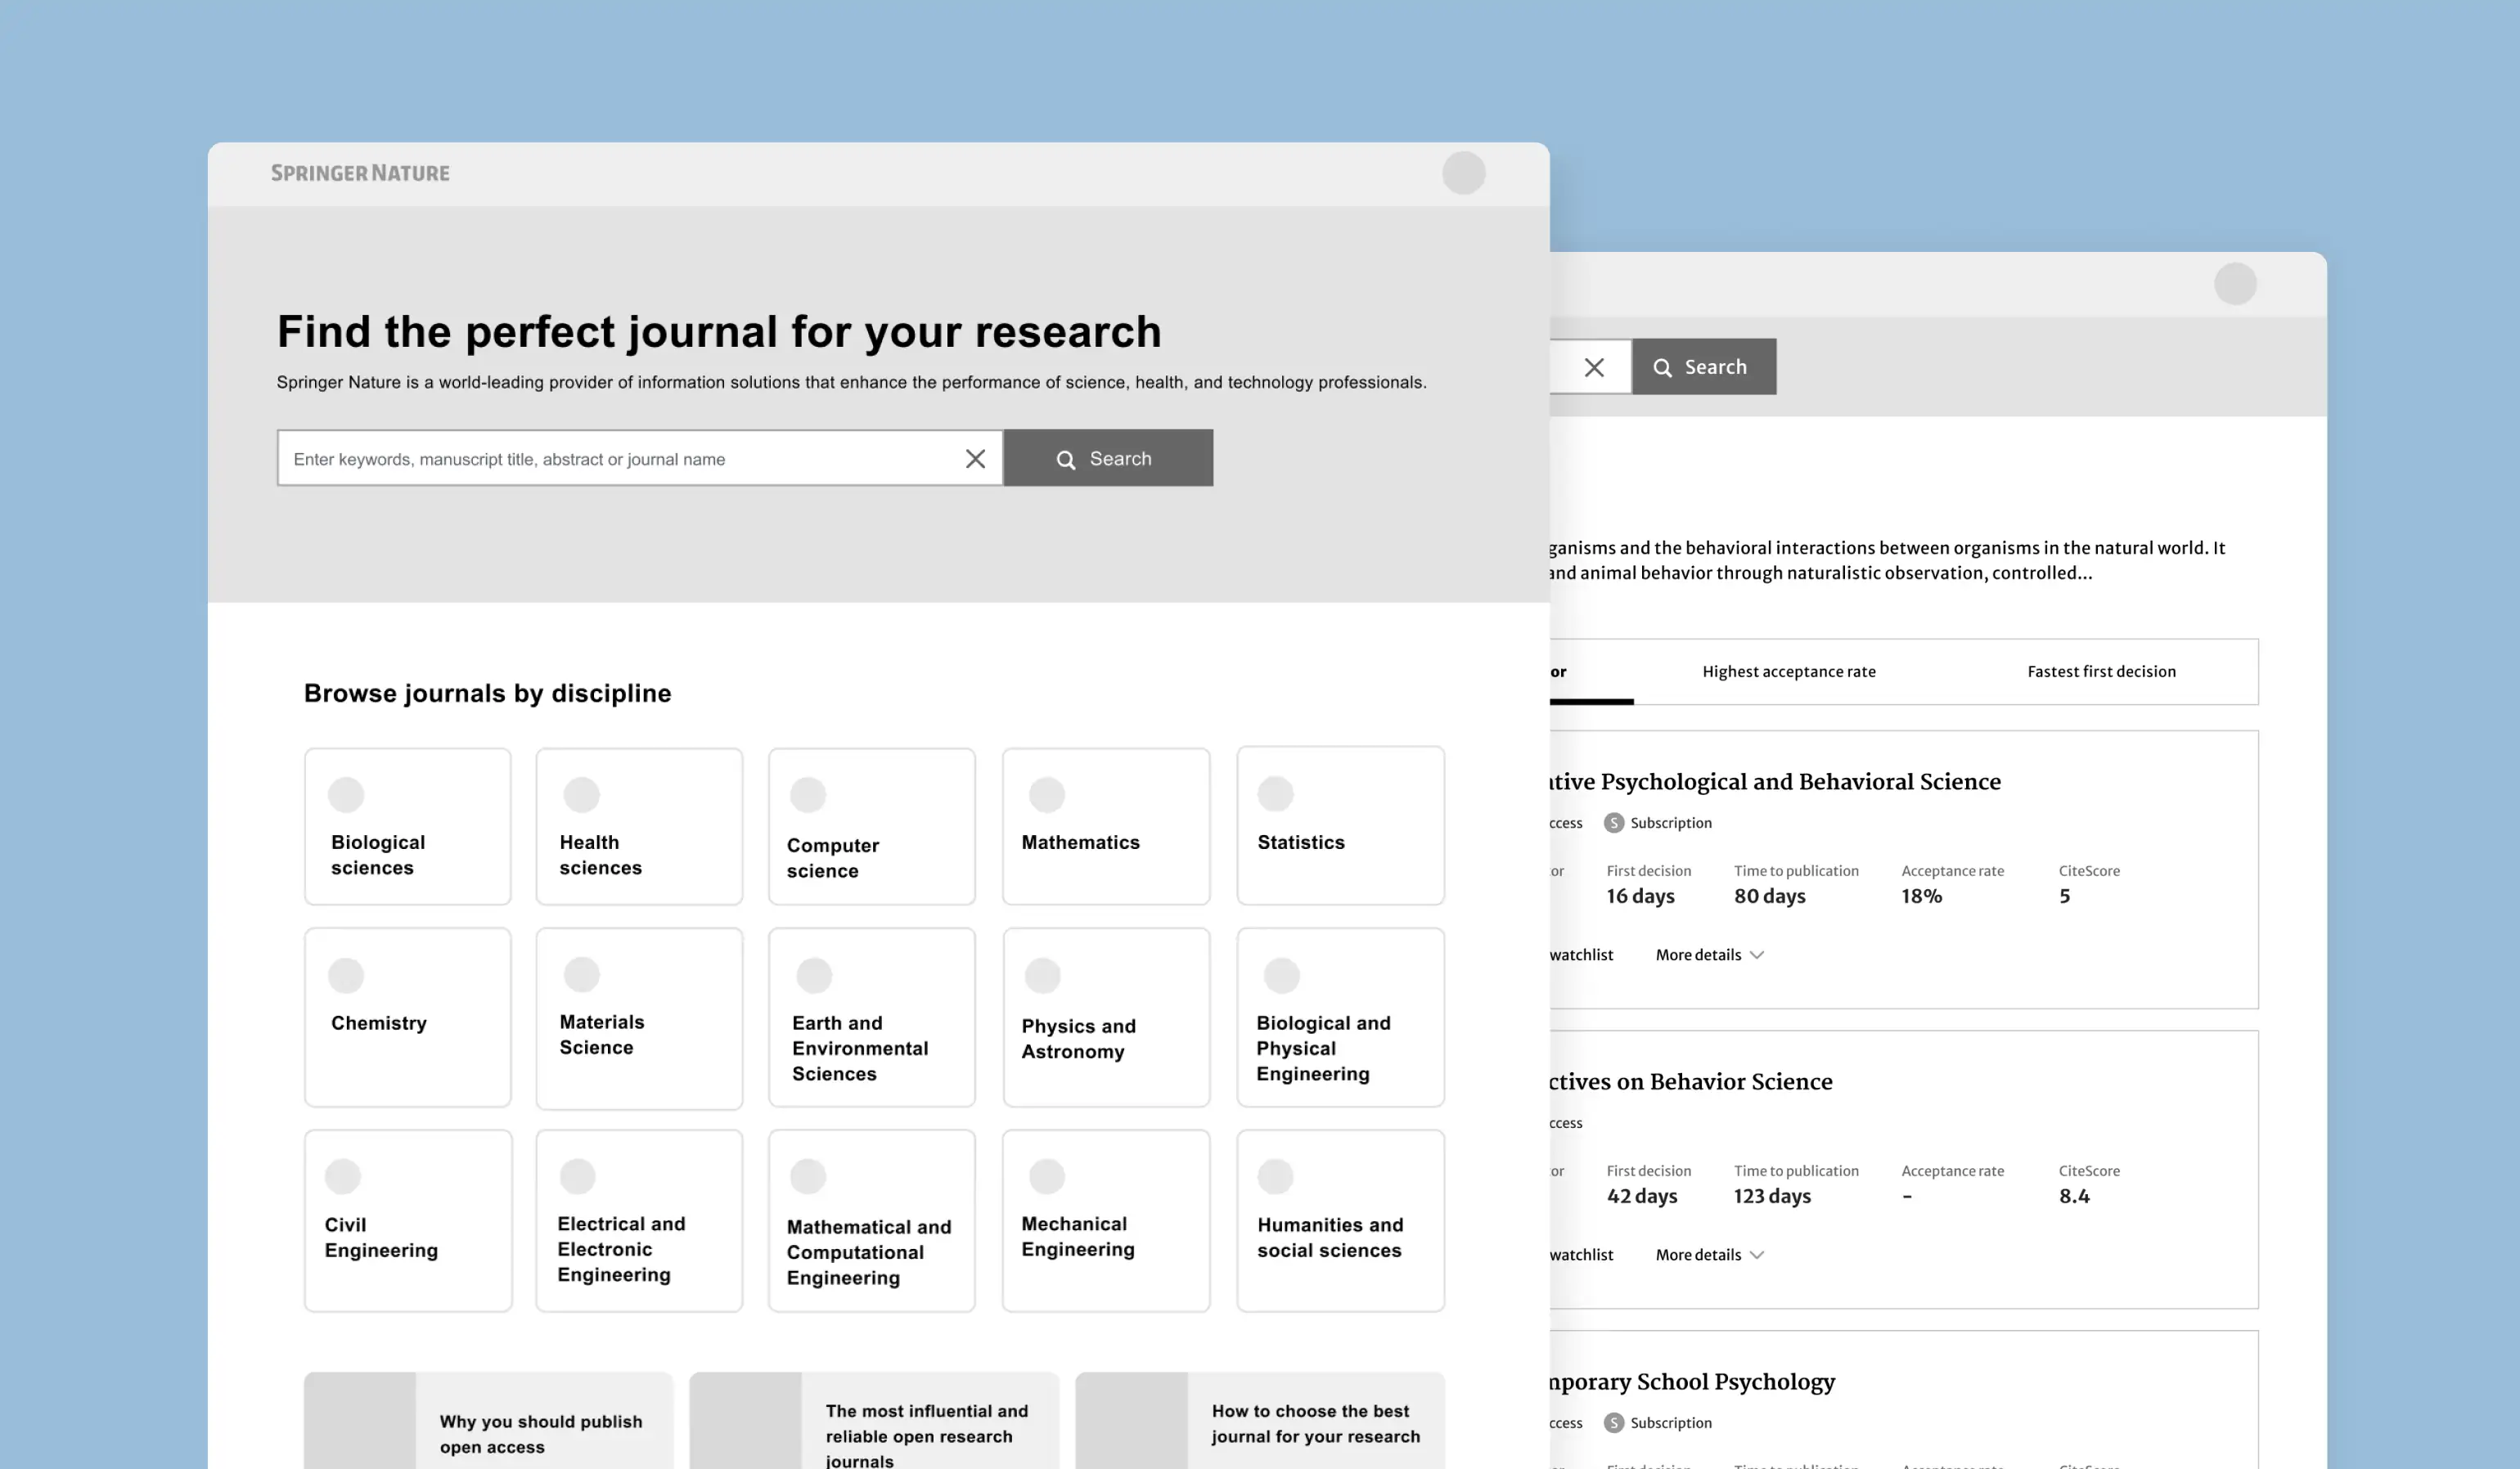Viewport: 2520px width, 1469px height.
Task: Clear the search field in results window
Action: (1594, 367)
